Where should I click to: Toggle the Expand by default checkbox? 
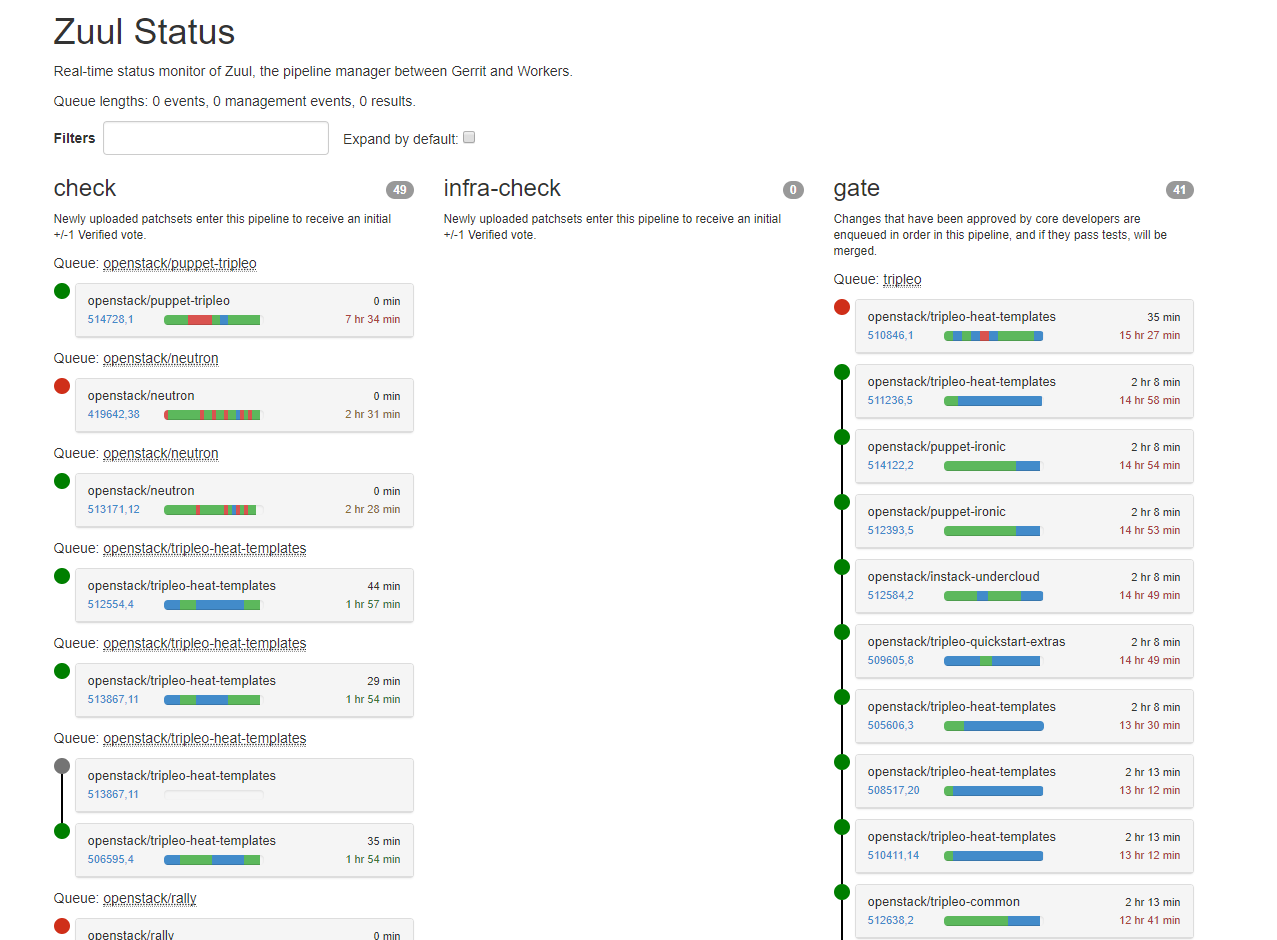pyautogui.click(x=469, y=138)
